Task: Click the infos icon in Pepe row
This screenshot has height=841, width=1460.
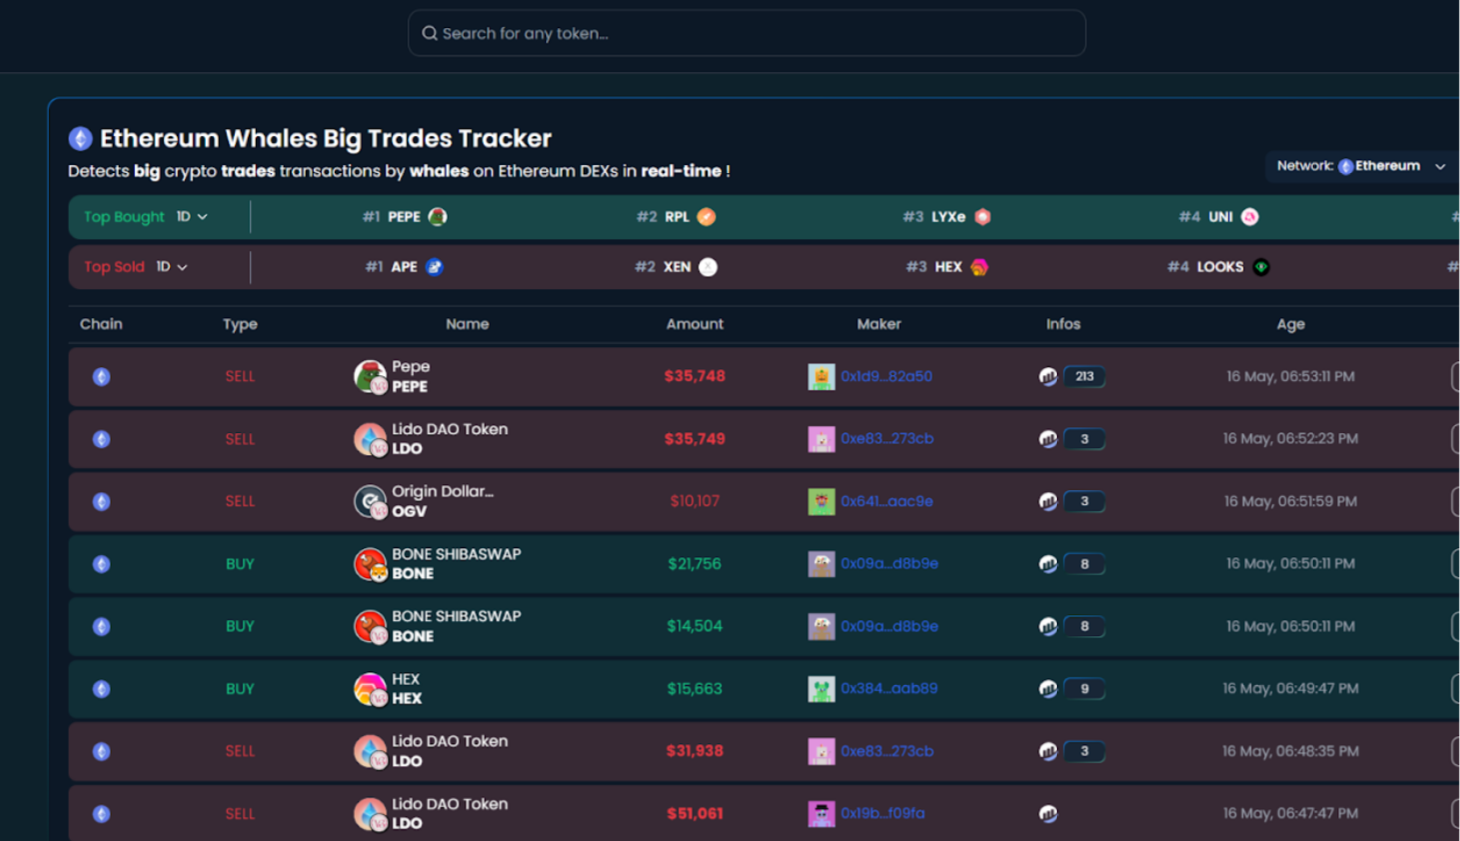Action: [1048, 377]
